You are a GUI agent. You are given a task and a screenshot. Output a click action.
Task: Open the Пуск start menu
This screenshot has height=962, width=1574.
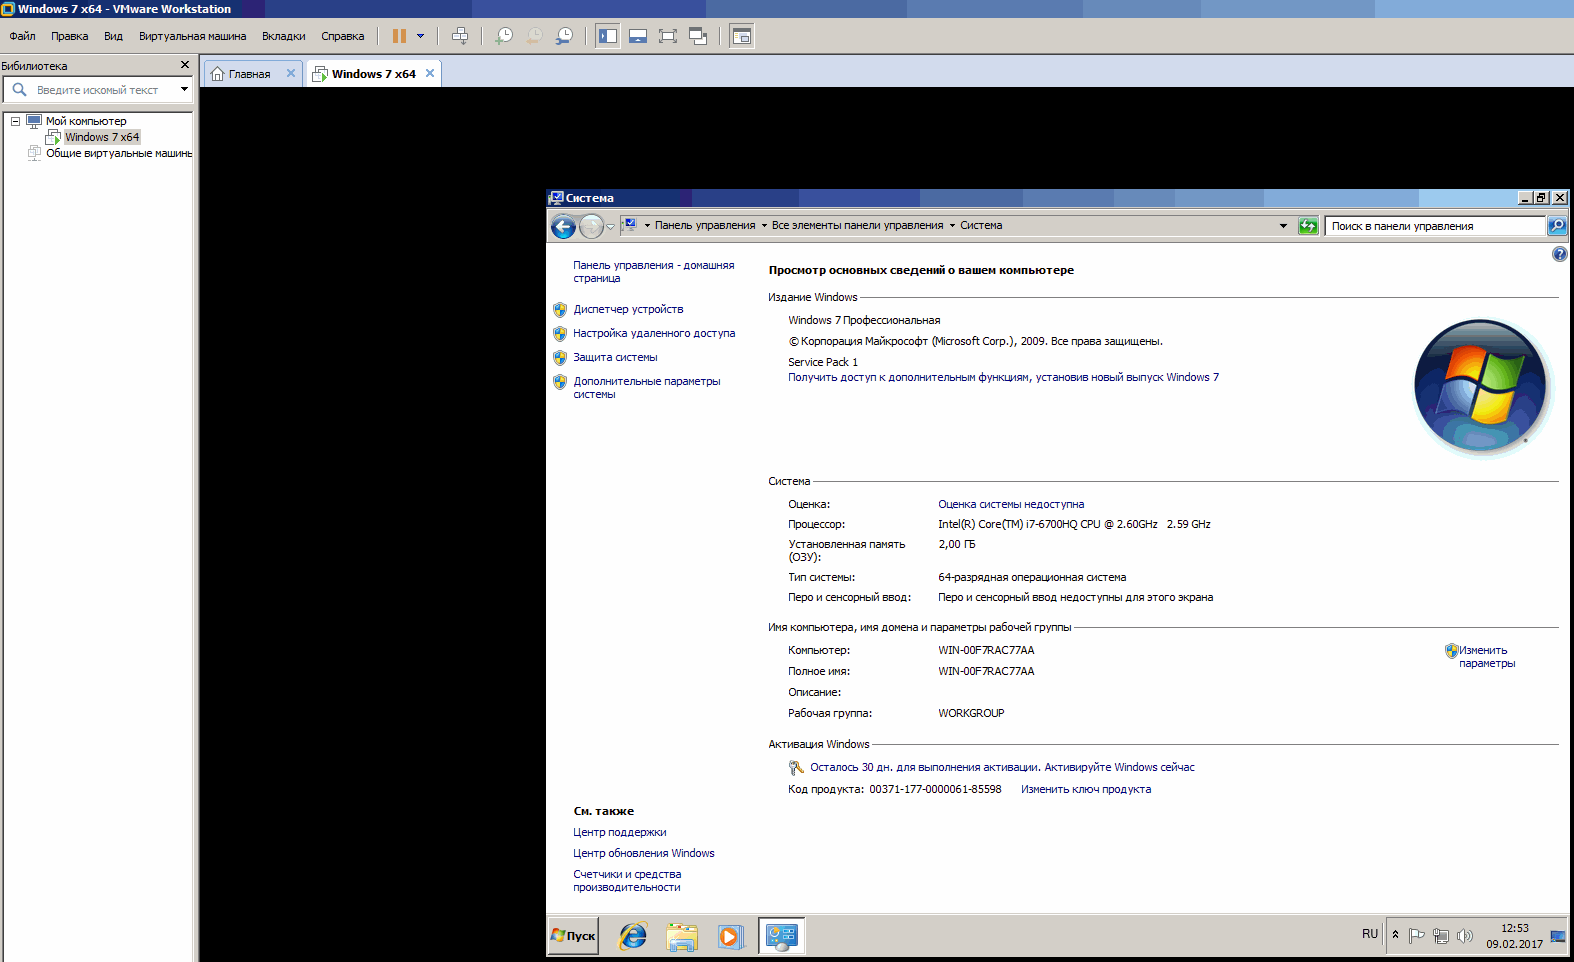click(573, 936)
